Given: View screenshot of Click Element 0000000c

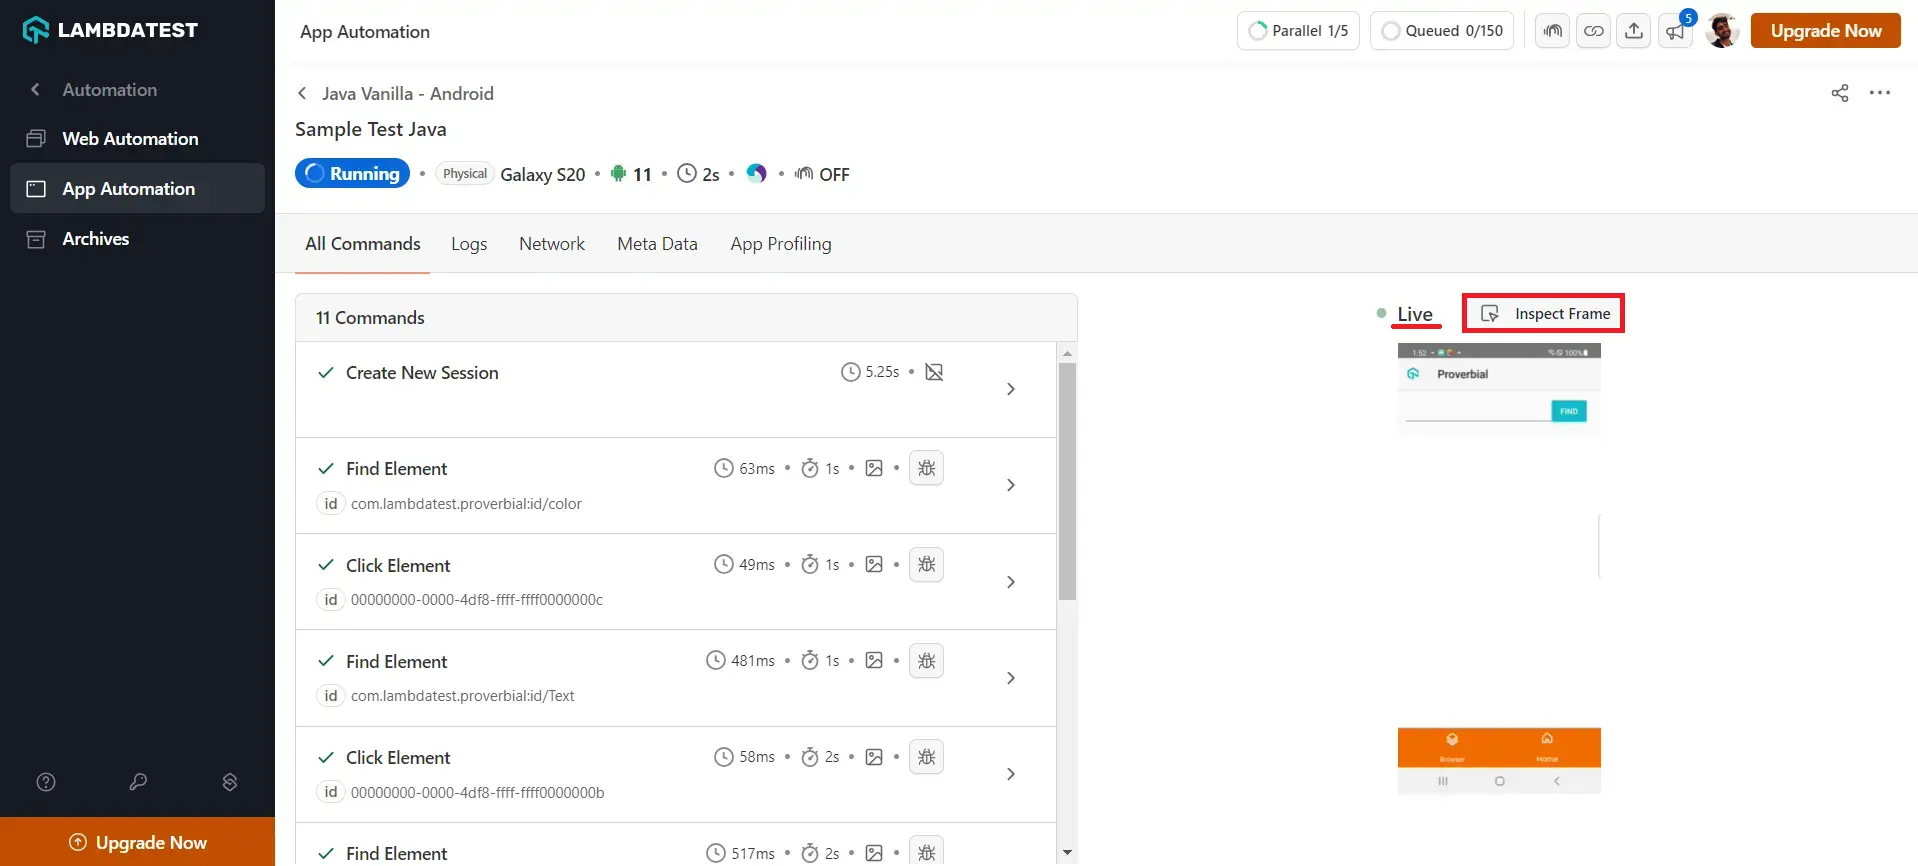Looking at the screenshot, I should [x=874, y=564].
